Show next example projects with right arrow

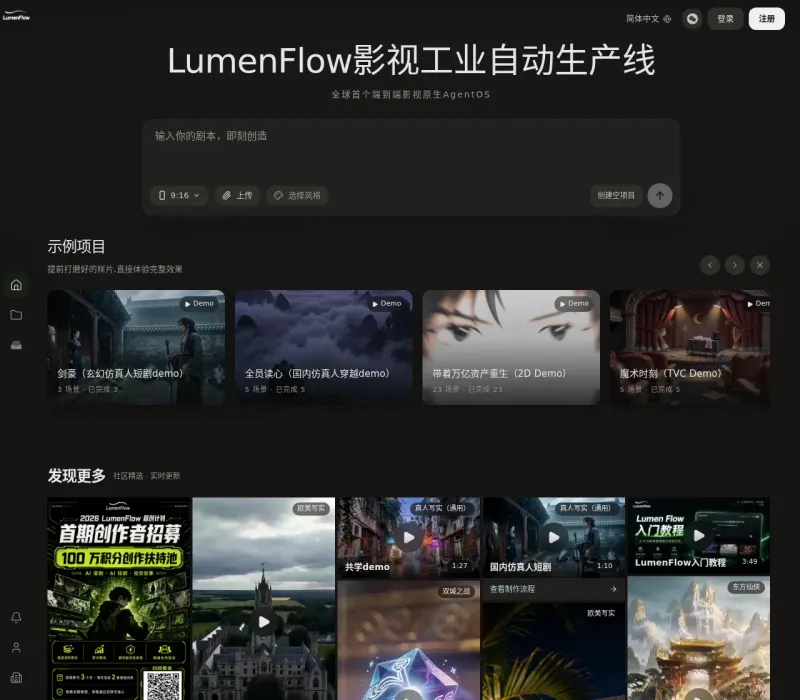(735, 265)
